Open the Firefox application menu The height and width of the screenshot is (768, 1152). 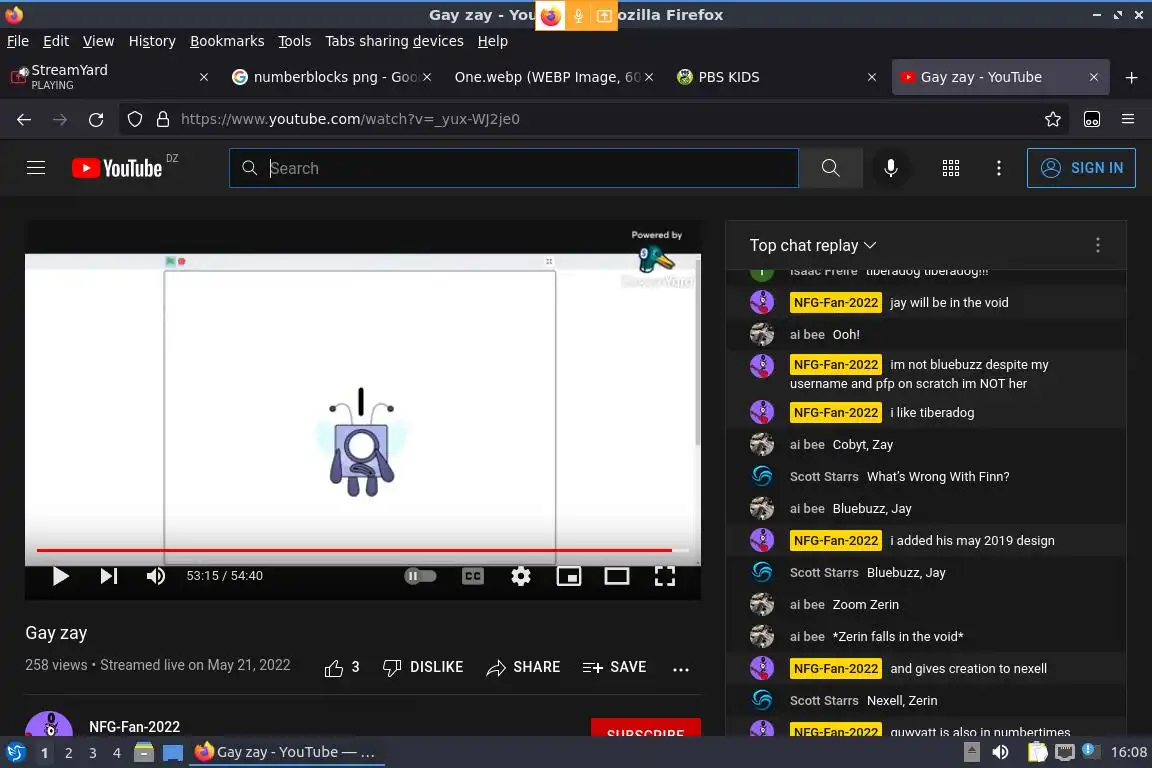pyautogui.click(x=1128, y=119)
